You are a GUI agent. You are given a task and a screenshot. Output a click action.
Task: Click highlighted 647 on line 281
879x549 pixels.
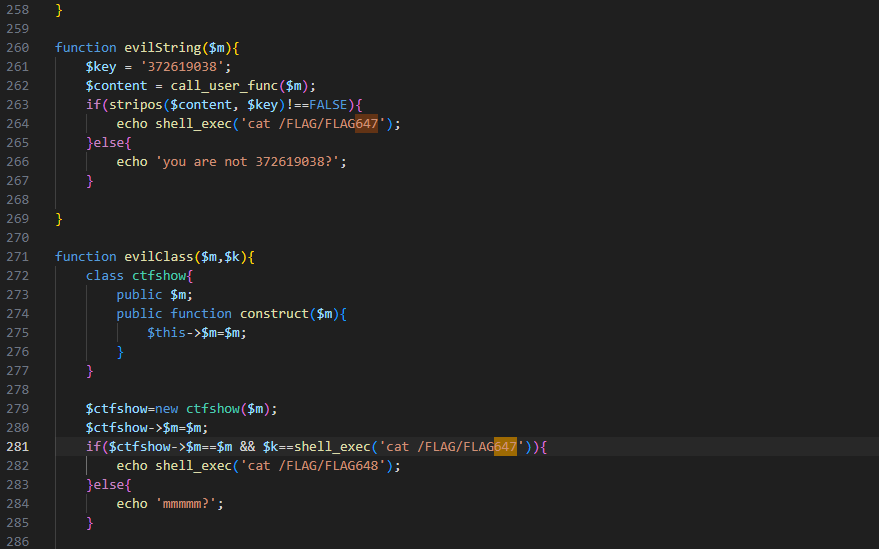point(505,447)
